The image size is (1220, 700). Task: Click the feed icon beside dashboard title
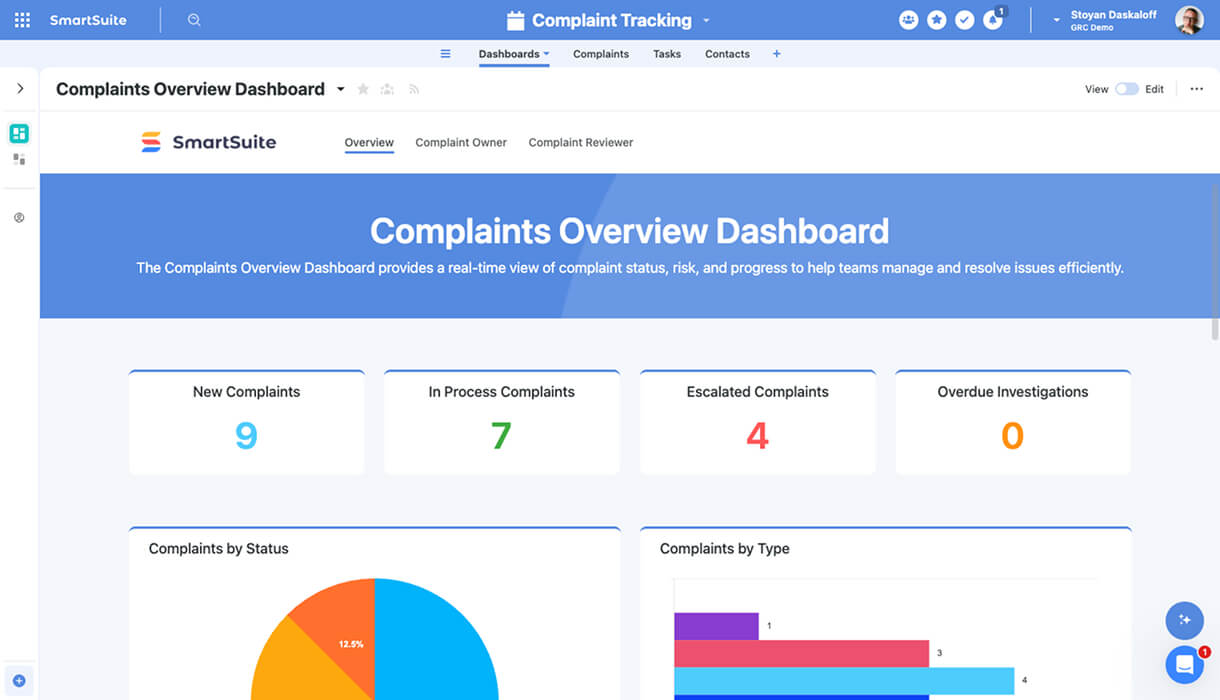[x=414, y=89]
